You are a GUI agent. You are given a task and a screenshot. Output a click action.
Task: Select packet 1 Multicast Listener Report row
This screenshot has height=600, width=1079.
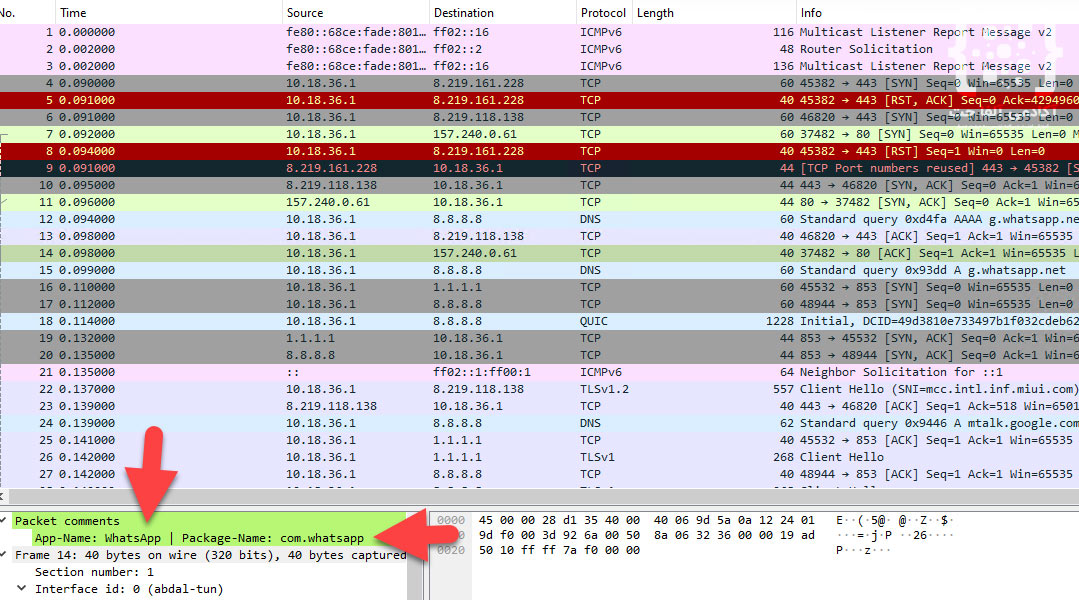point(540,32)
